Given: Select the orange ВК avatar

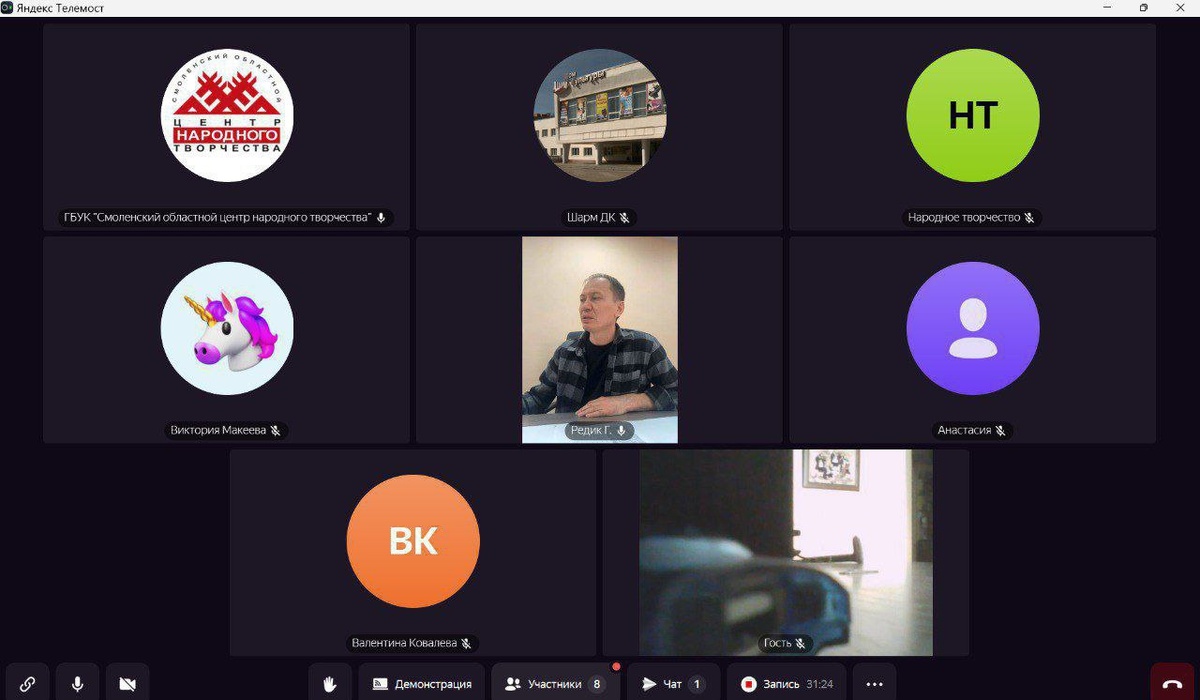Looking at the screenshot, I should click(413, 541).
